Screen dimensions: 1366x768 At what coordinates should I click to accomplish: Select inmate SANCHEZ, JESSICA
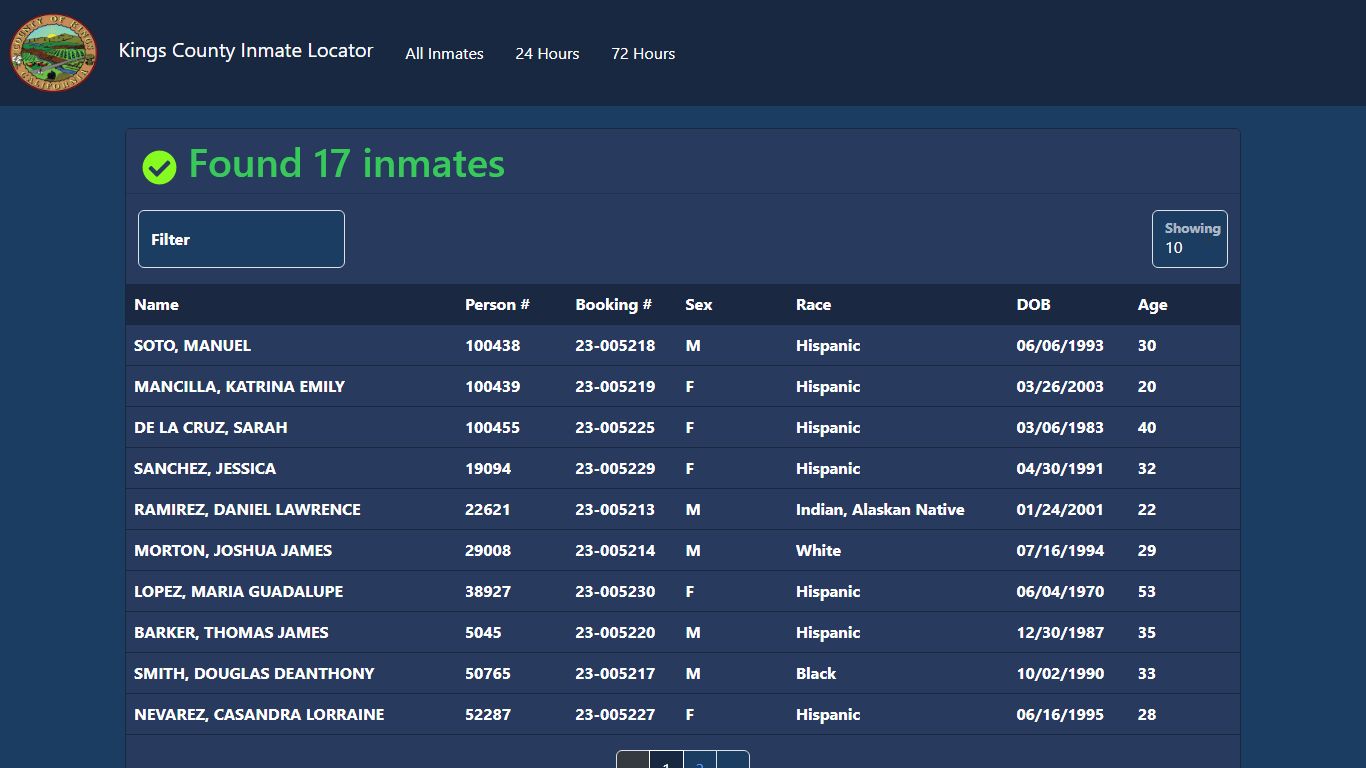(x=205, y=469)
